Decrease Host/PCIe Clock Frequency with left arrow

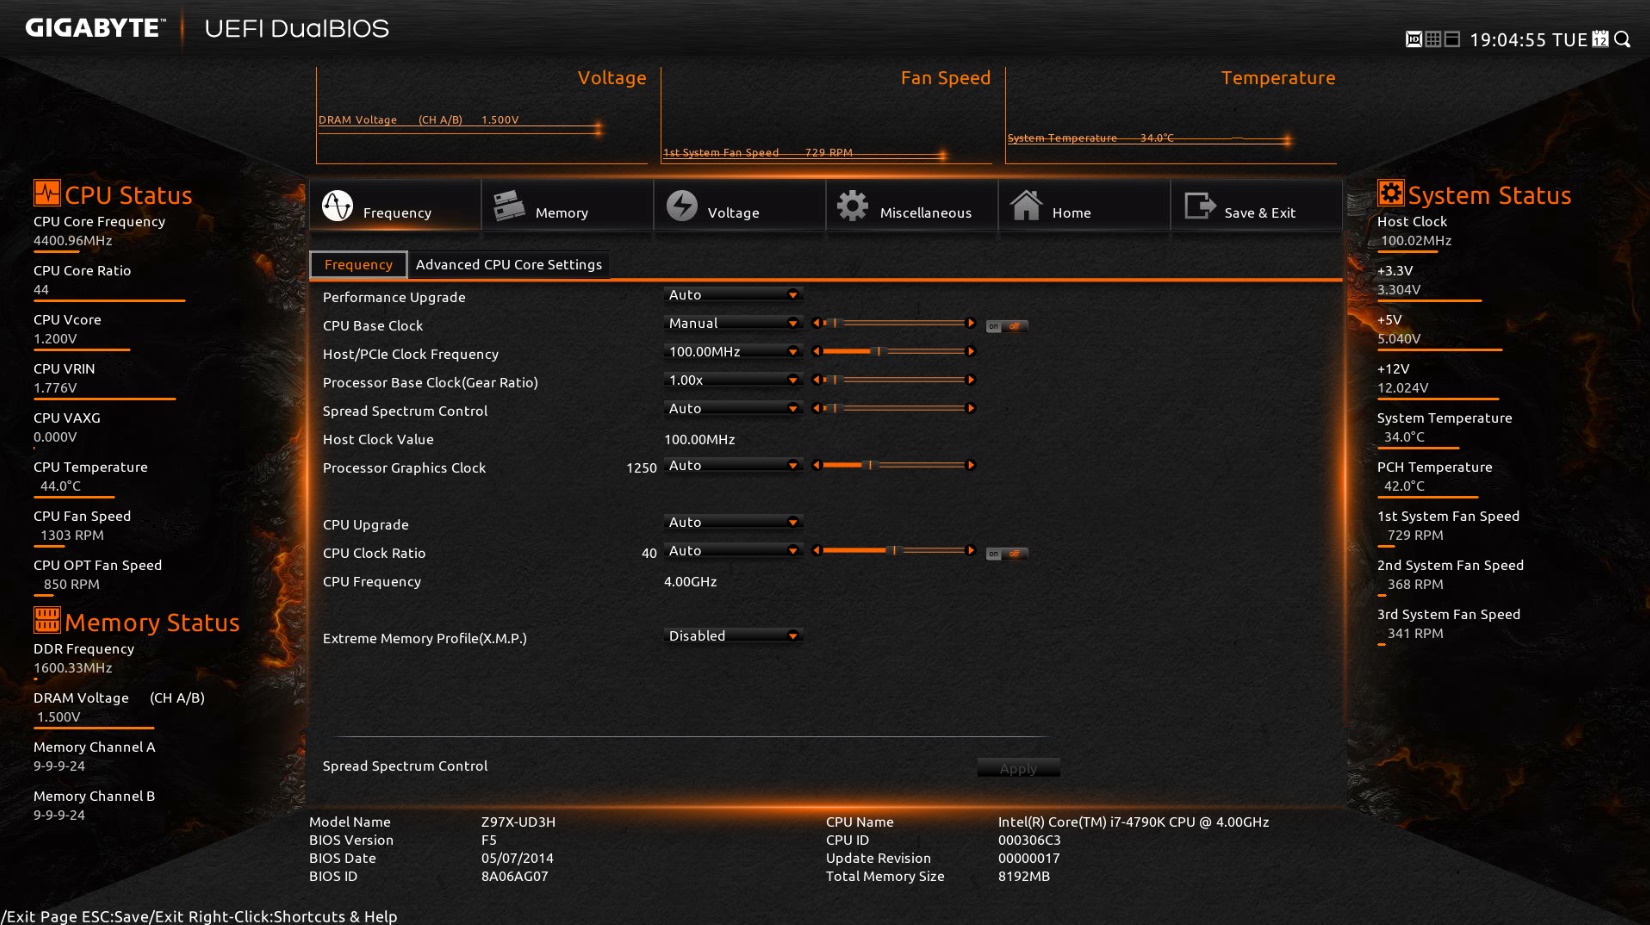816,351
